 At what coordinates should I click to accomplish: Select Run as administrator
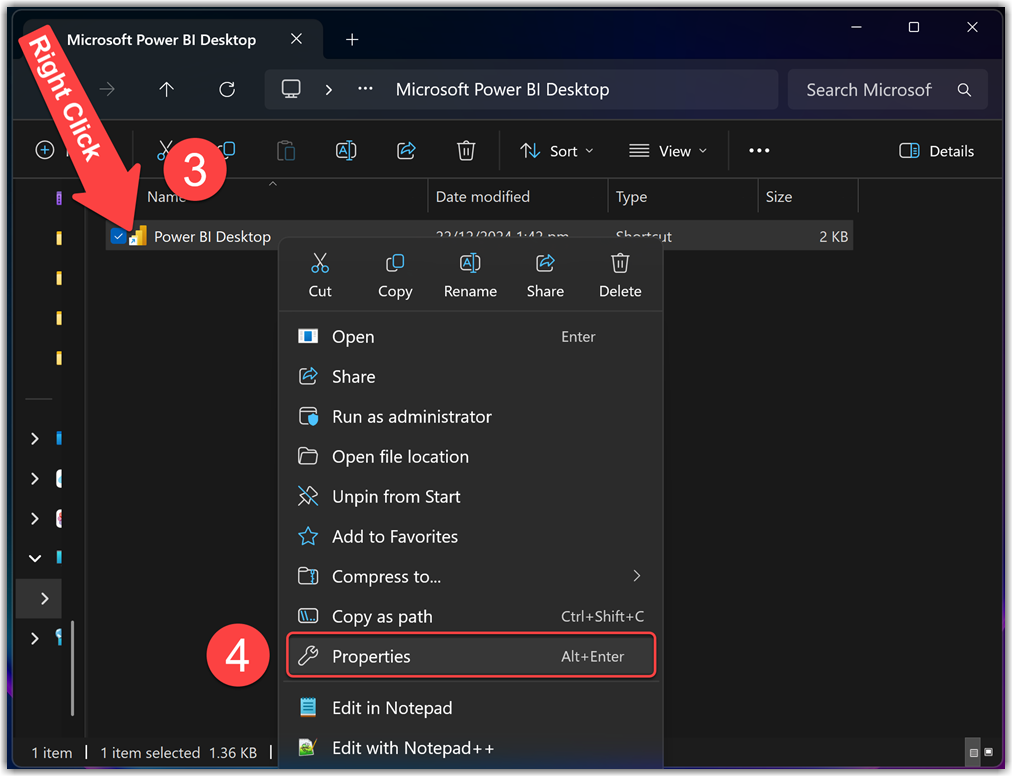470,417
